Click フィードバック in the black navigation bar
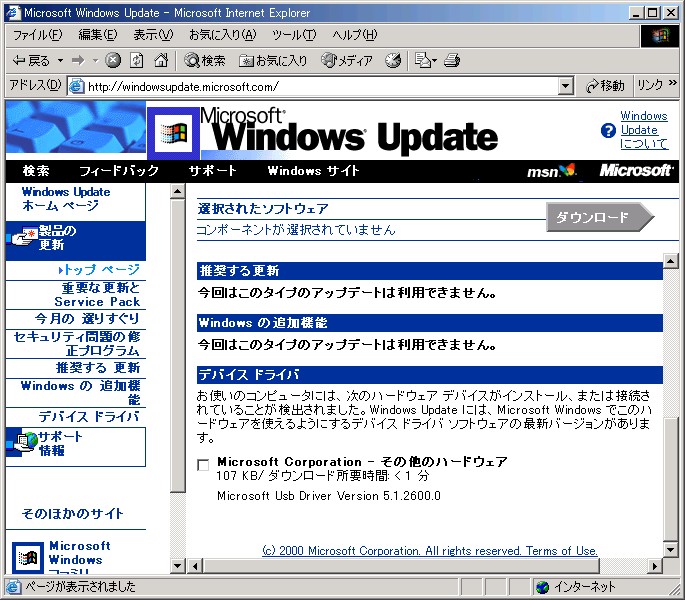Image resolution: width=685 pixels, height=600 pixels. click(119, 170)
